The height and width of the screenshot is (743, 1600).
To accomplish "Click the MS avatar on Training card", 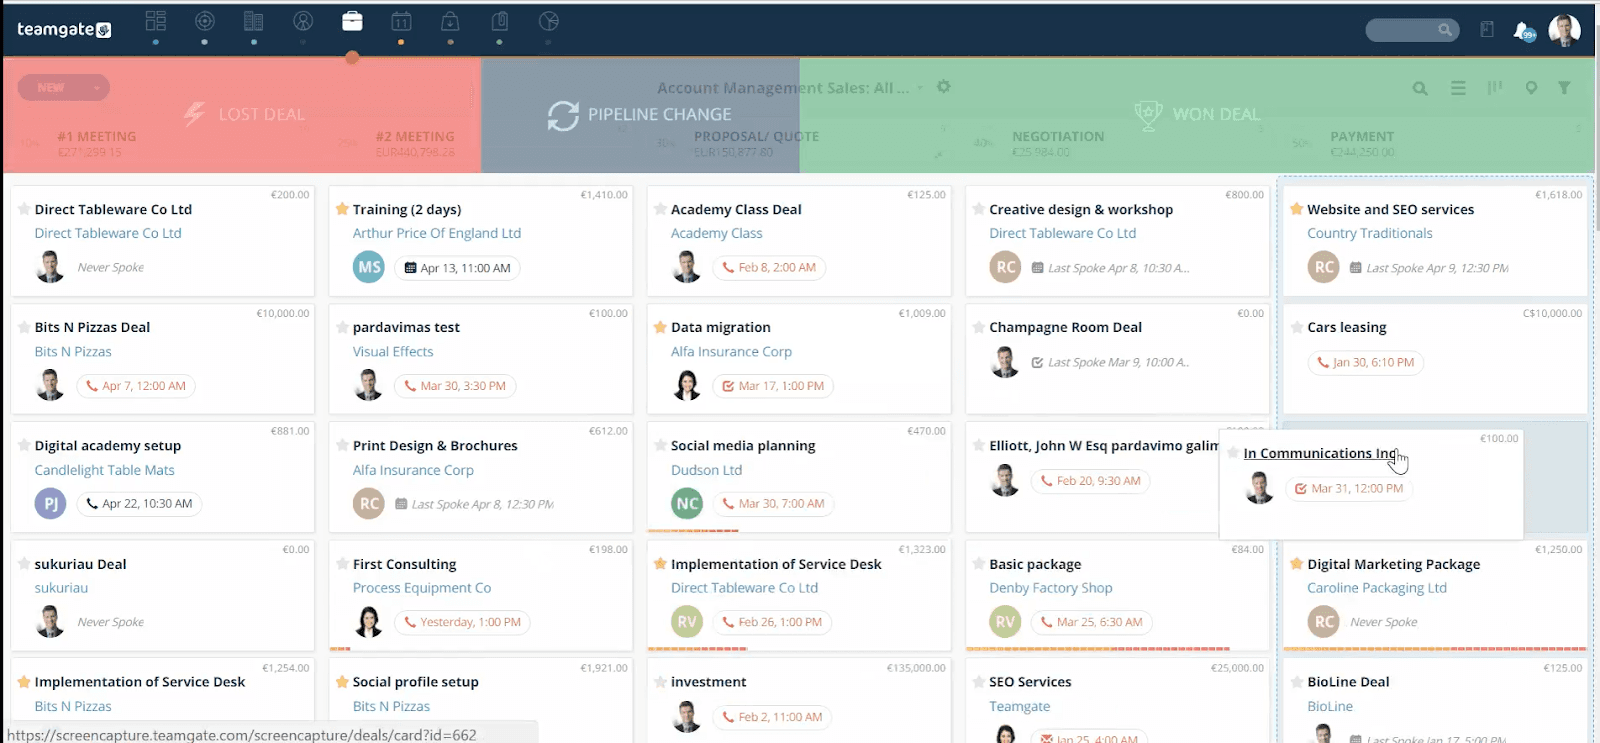I will [369, 267].
